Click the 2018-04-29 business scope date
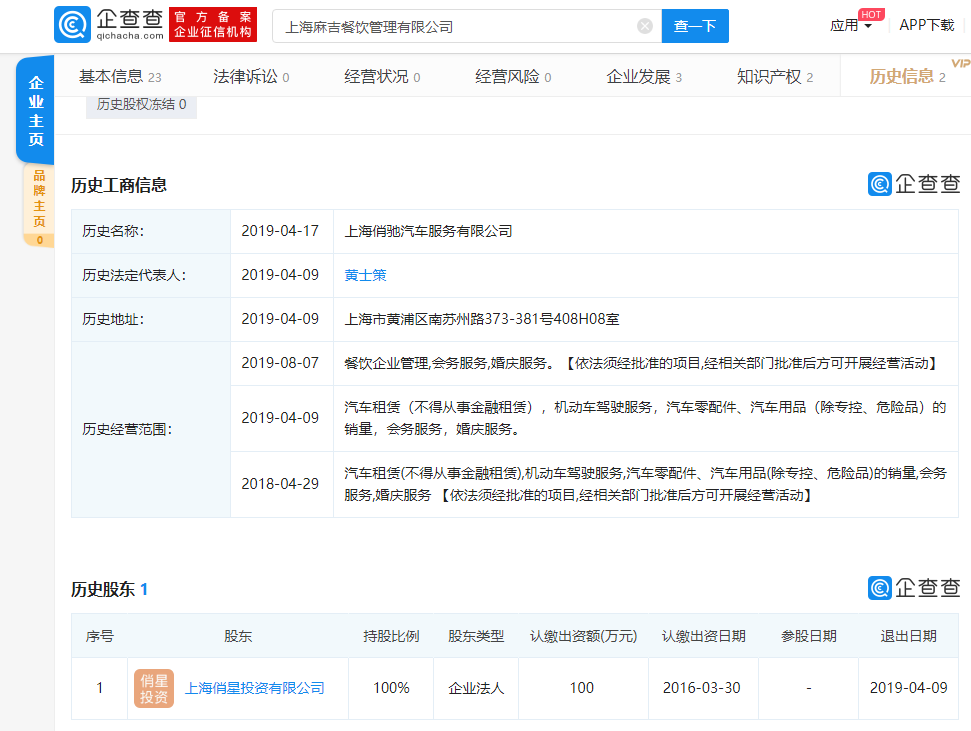 (280, 484)
